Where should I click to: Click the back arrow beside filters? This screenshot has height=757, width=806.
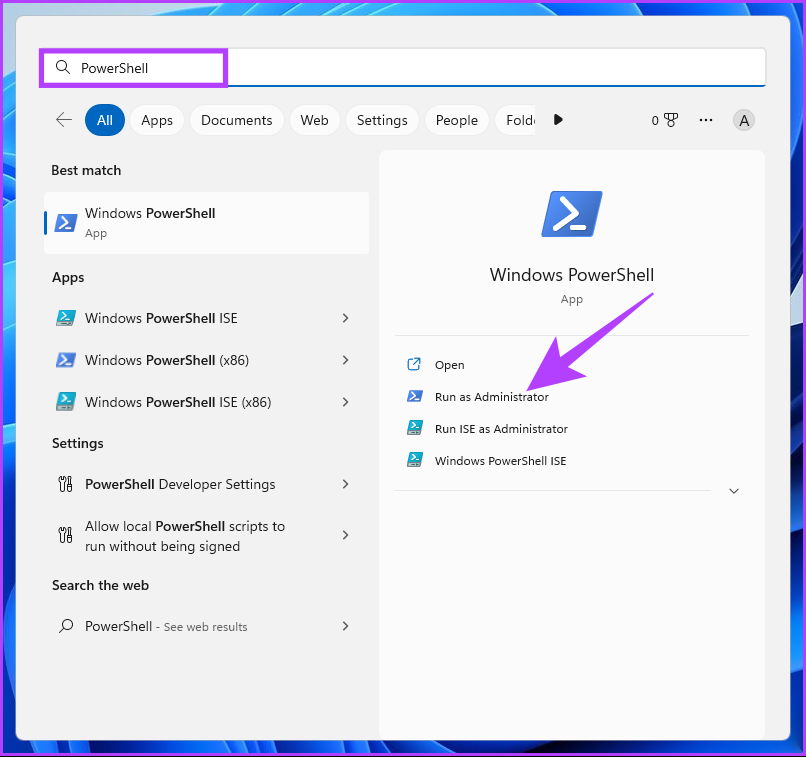(64, 120)
